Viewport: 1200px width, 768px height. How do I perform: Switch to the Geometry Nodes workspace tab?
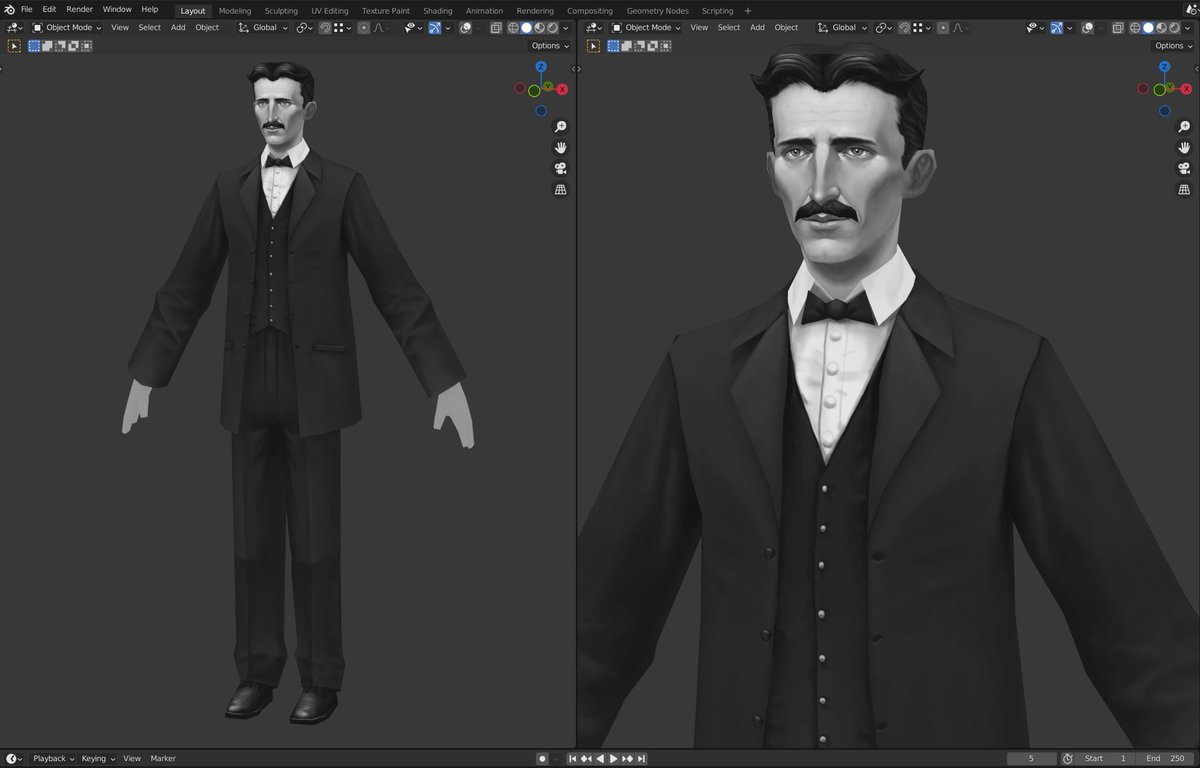(658, 11)
